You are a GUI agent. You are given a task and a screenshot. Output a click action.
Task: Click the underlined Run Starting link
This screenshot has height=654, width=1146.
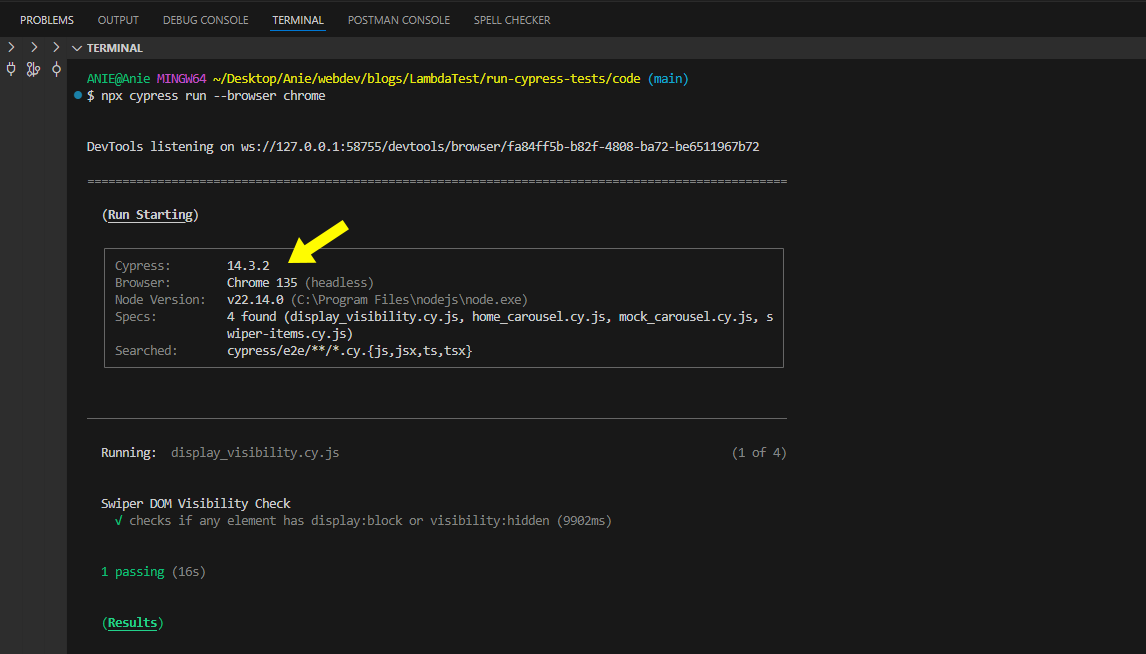point(150,214)
